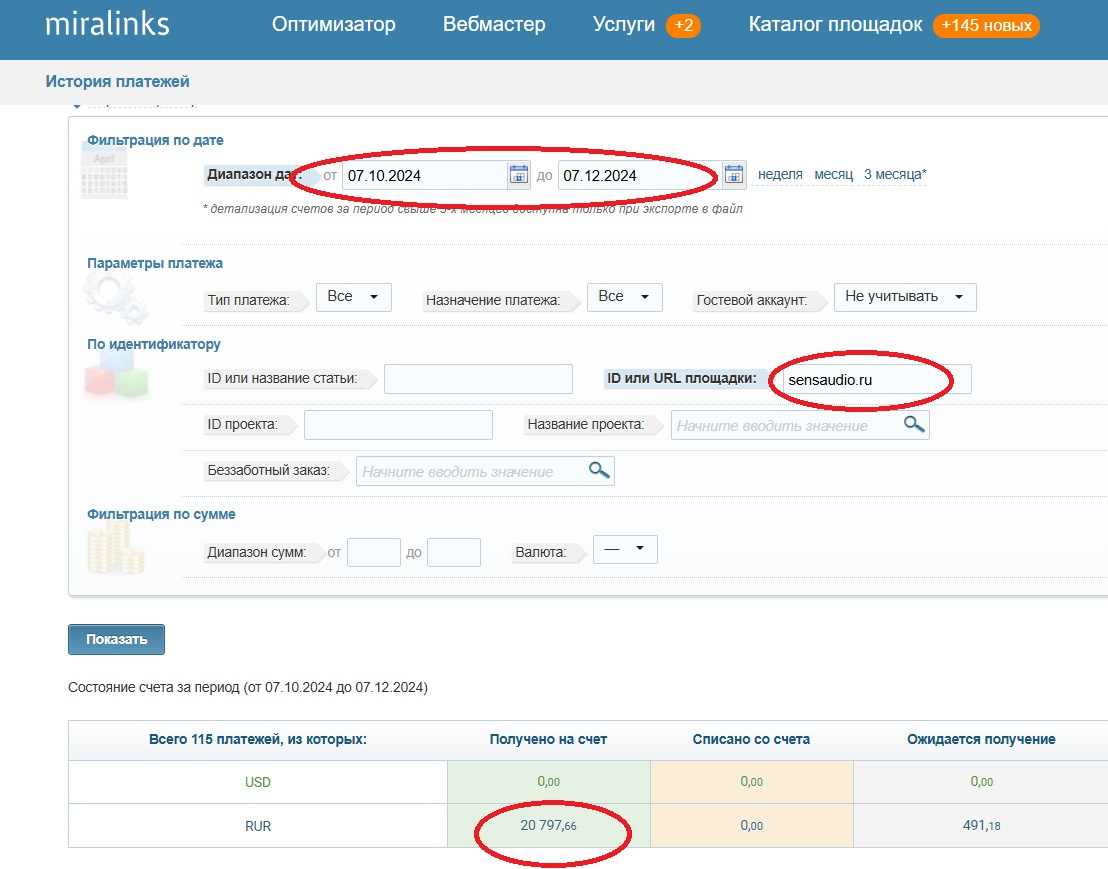Image resolution: width=1108 pixels, height=869 pixels.
Task: Click the +145 новых badge
Action: pos(986,25)
